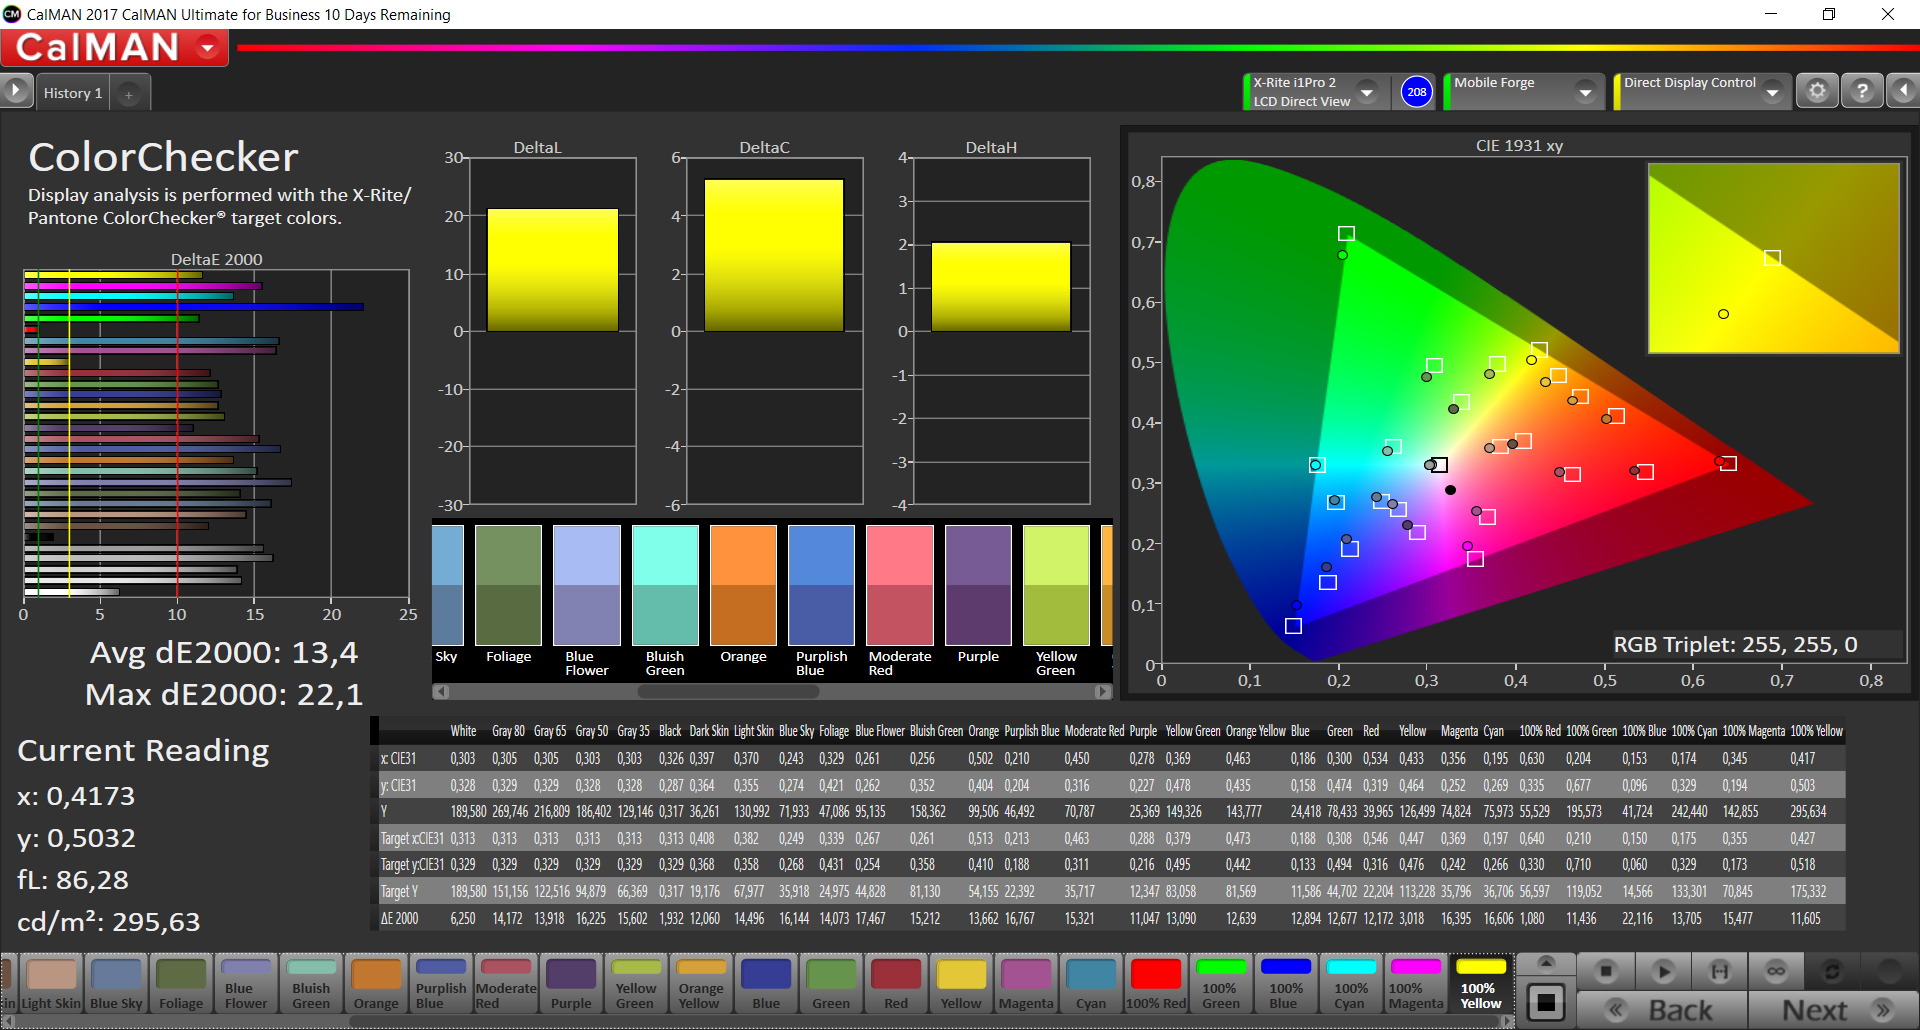
Task: Open the Mobile Forge source dropdown
Action: (x=1585, y=92)
